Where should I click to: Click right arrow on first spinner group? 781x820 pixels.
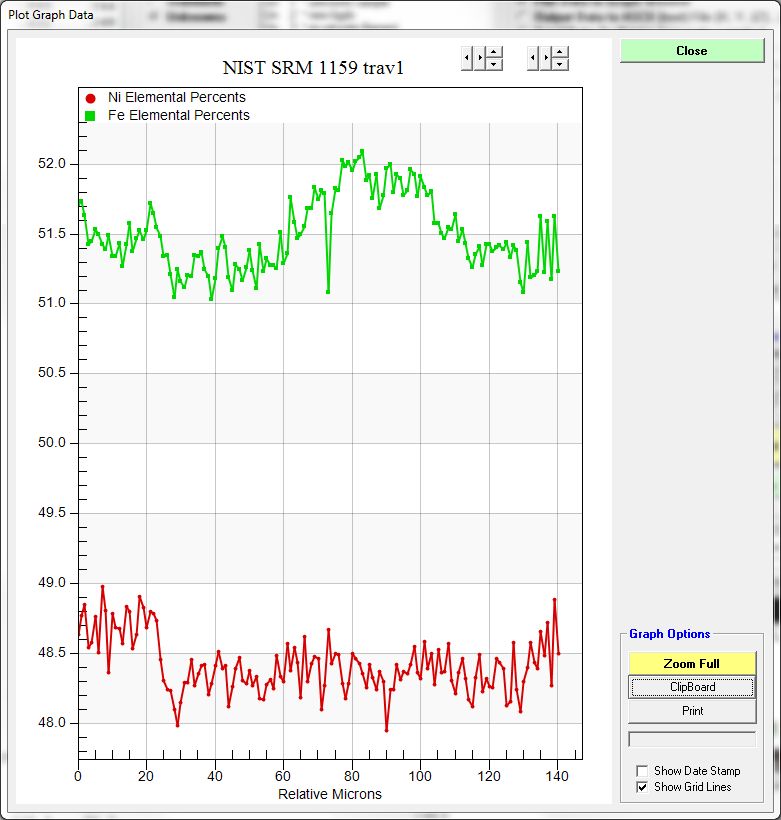pyautogui.click(x=480, y=58)
